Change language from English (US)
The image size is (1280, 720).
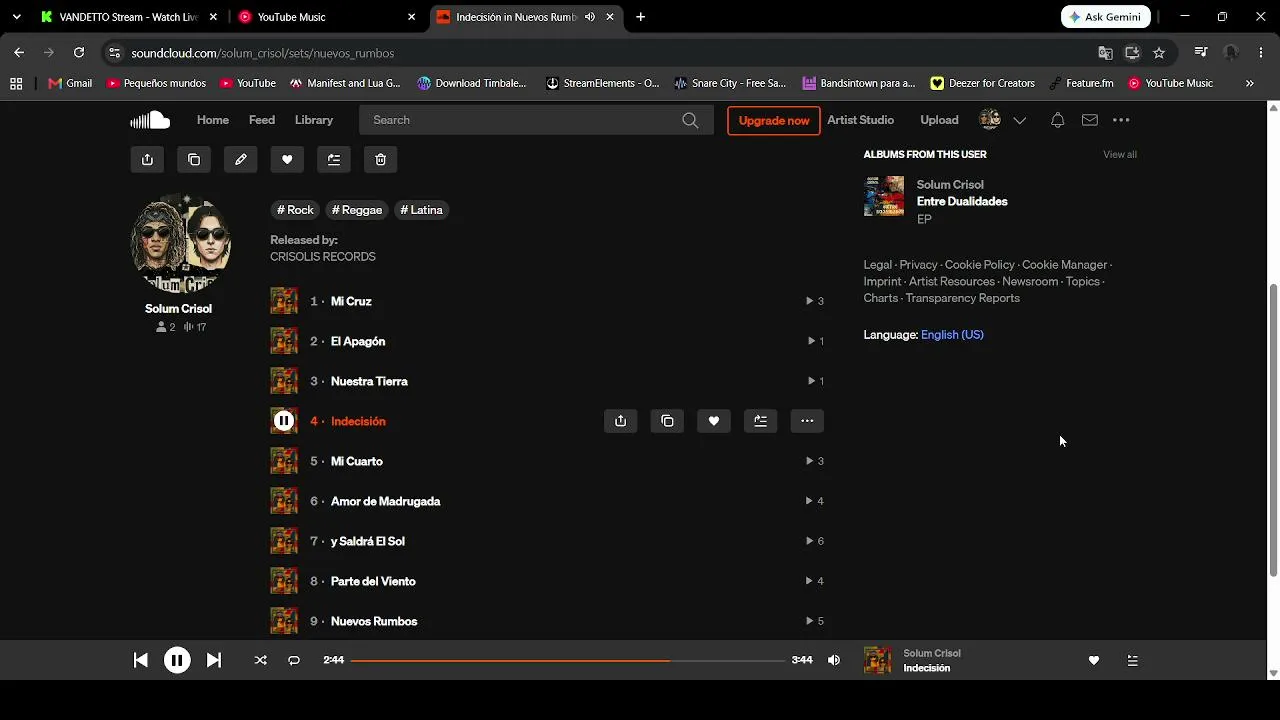coord(952,335)
